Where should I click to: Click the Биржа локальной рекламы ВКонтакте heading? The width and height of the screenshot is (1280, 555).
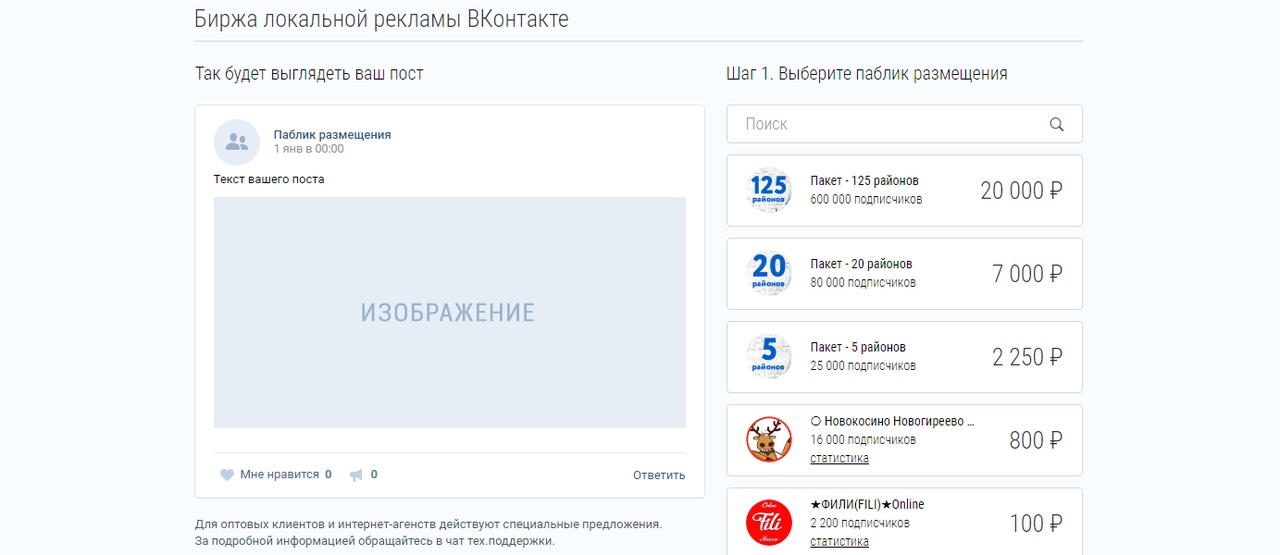click(x=381, y=19)
